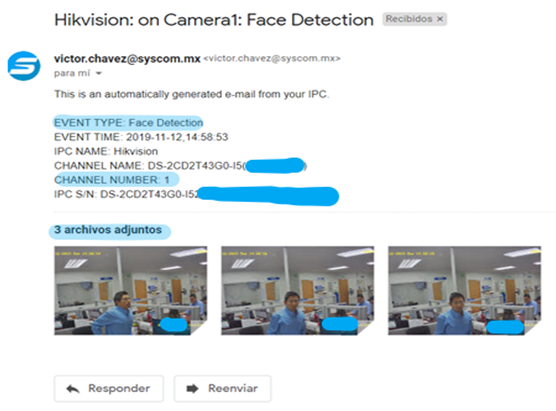Click the EVENT TIME line text

[141, 137]
